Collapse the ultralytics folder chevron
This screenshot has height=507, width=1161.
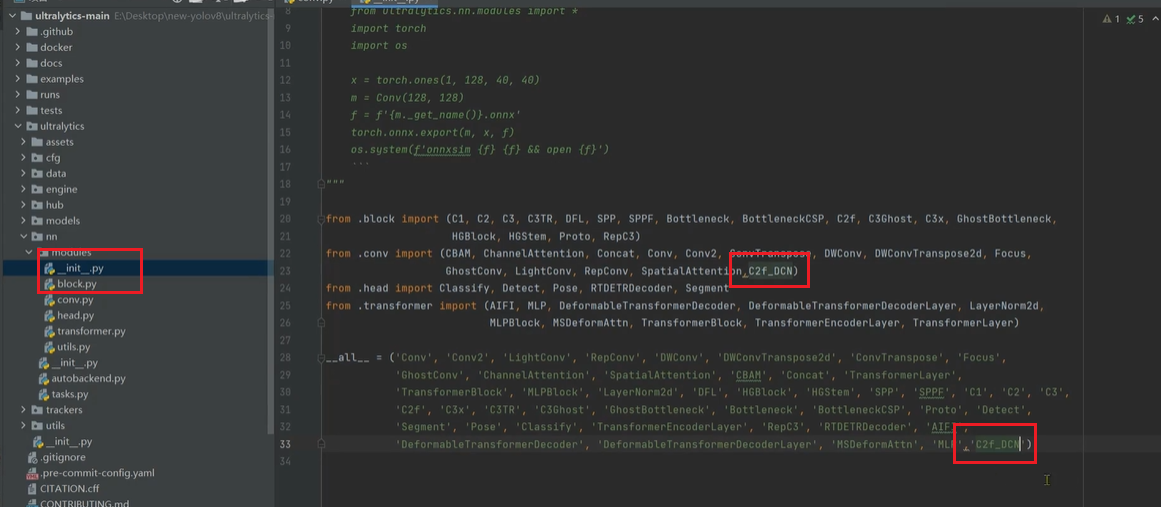pos(19,126)
